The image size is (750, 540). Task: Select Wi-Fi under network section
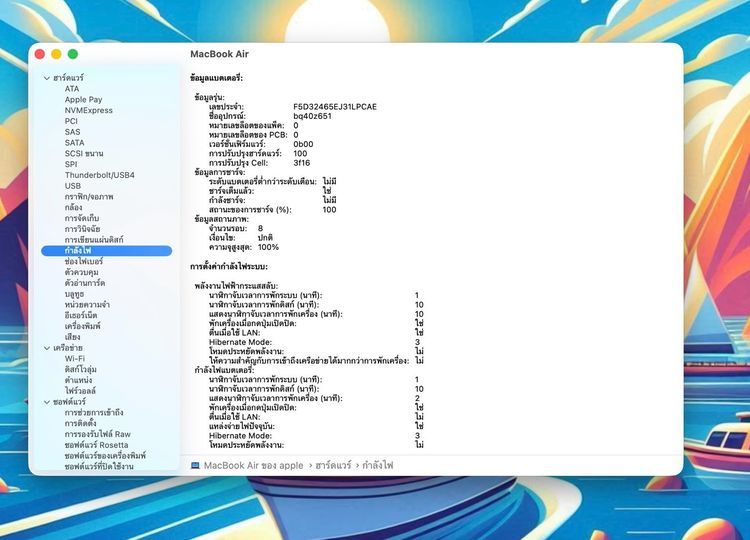(75, 359)
